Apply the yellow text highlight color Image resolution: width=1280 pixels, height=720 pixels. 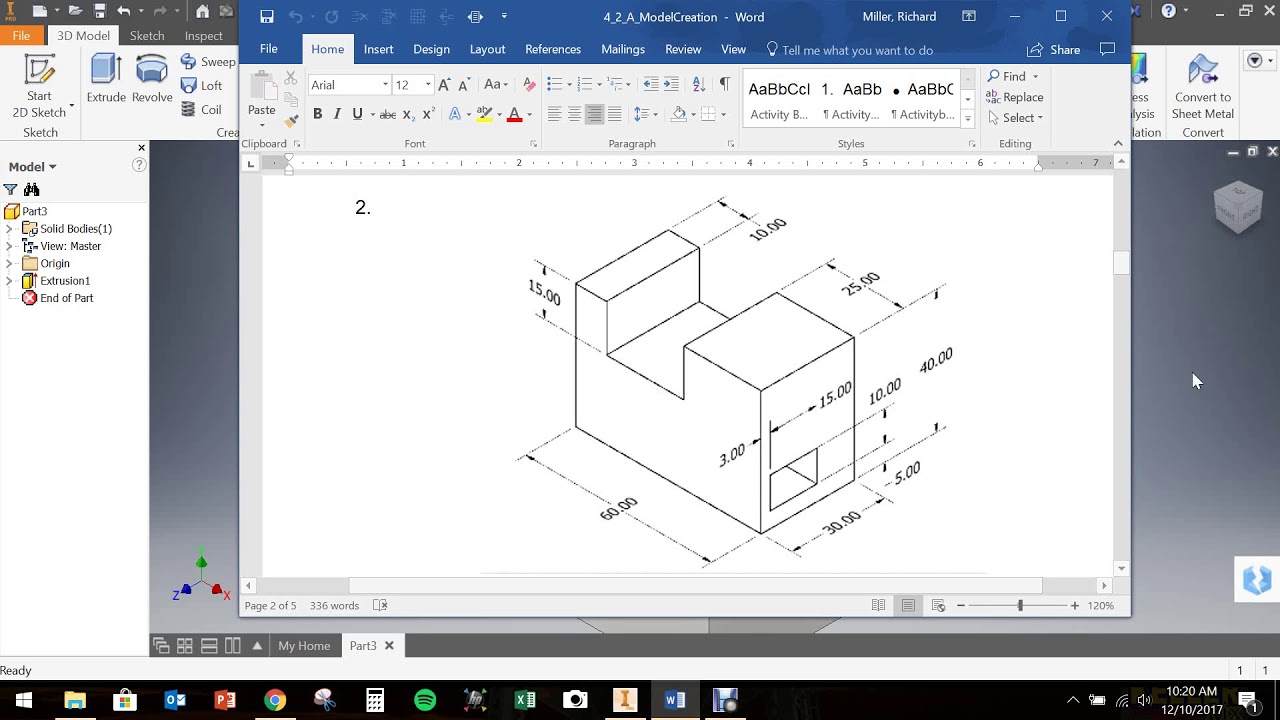[484, 114]
